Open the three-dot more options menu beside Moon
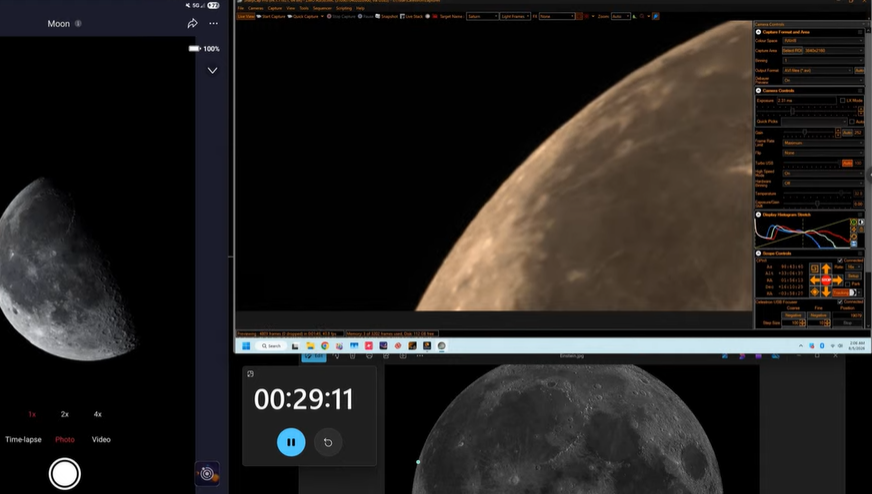 coord(214,23)
